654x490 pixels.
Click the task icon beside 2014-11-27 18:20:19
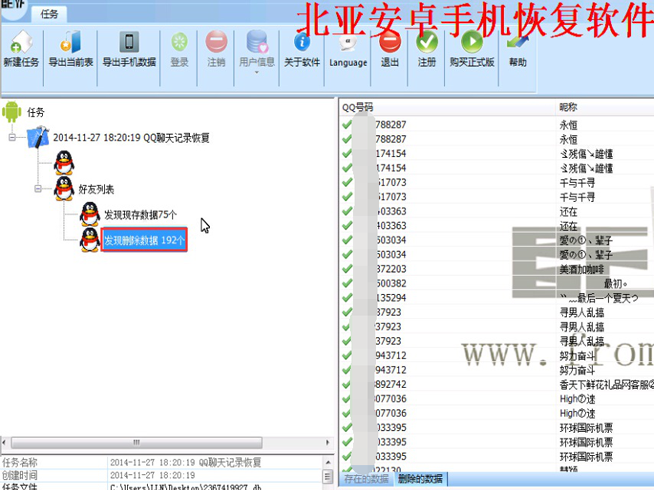(38, 137)
